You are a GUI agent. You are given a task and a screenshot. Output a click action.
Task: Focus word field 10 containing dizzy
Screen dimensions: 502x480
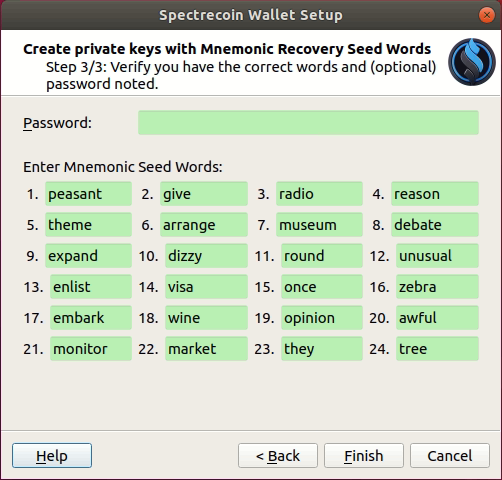tap(206, 256)
